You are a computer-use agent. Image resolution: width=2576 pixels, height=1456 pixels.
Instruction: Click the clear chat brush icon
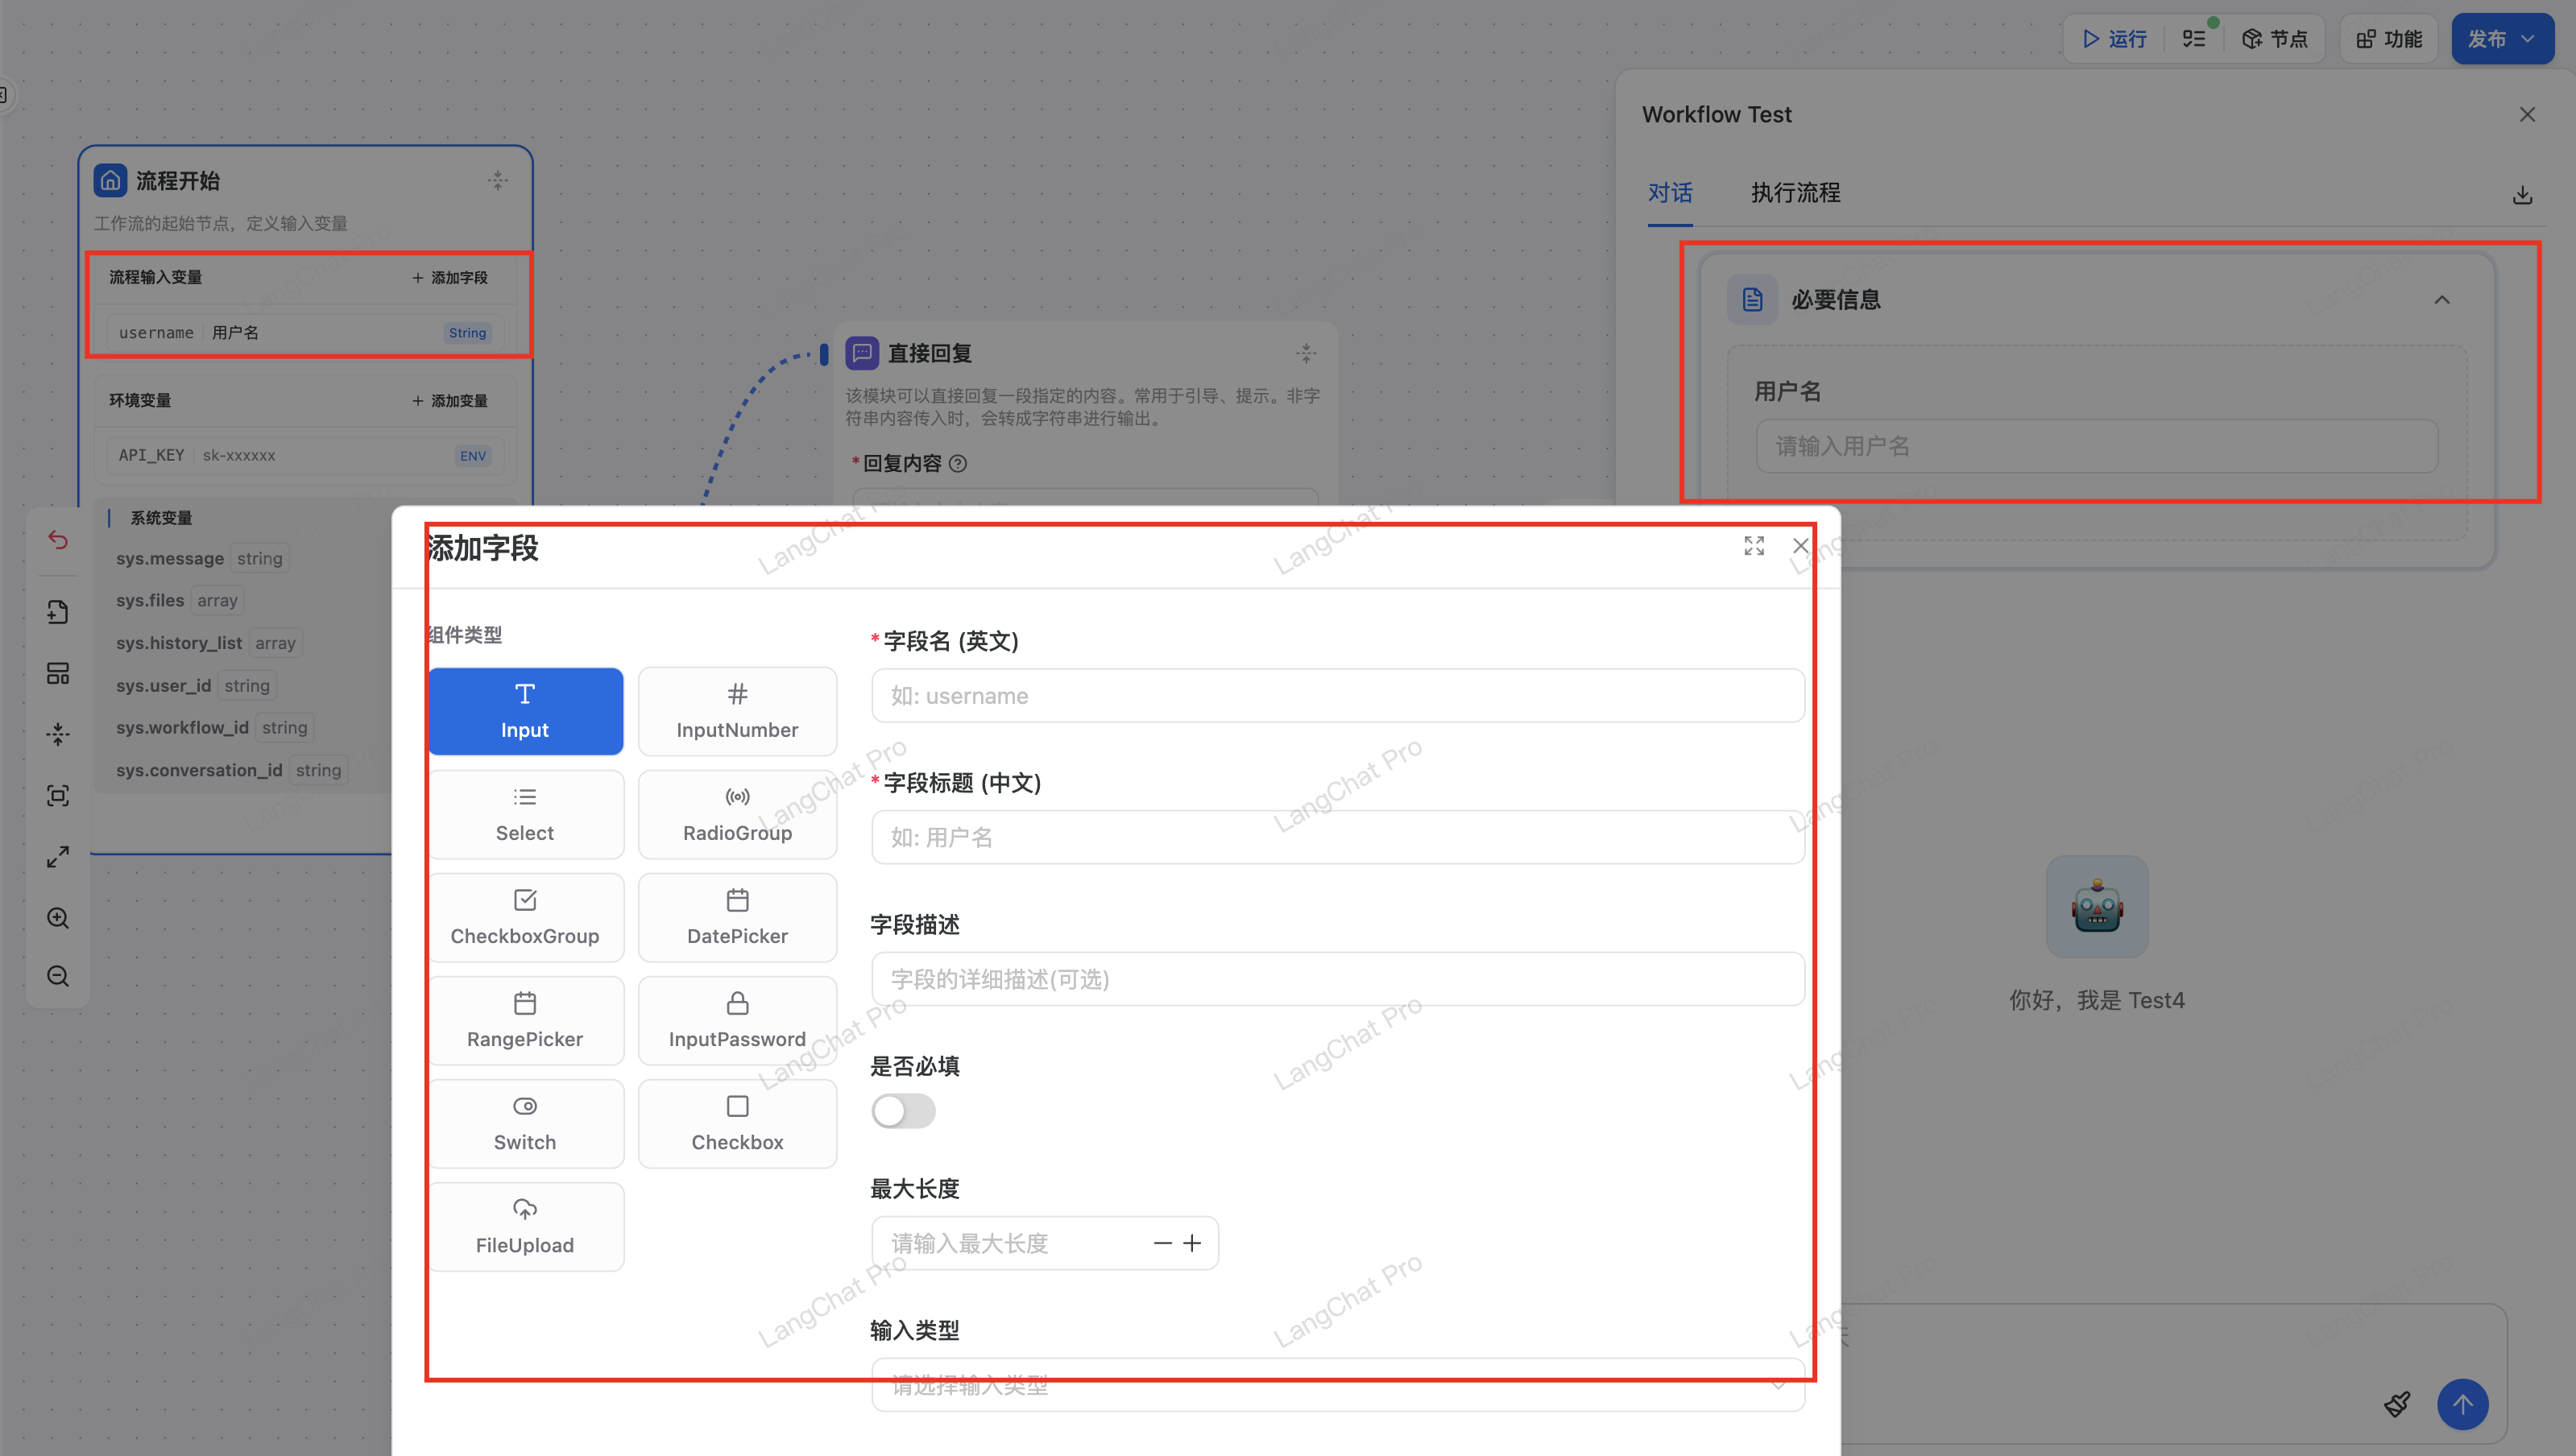pos(2397,1404)
